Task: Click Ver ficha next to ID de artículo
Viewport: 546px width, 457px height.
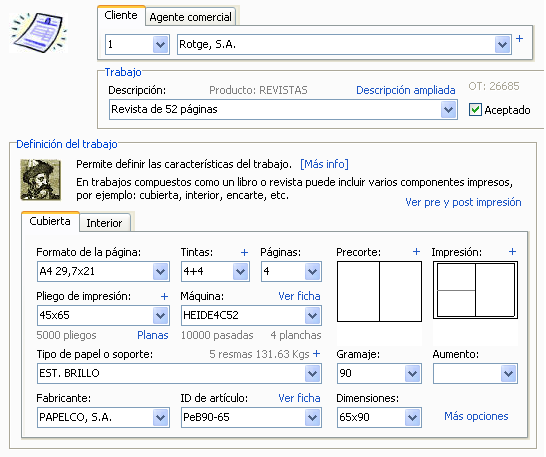Action: pyautogui.click(x=299, y=398)
